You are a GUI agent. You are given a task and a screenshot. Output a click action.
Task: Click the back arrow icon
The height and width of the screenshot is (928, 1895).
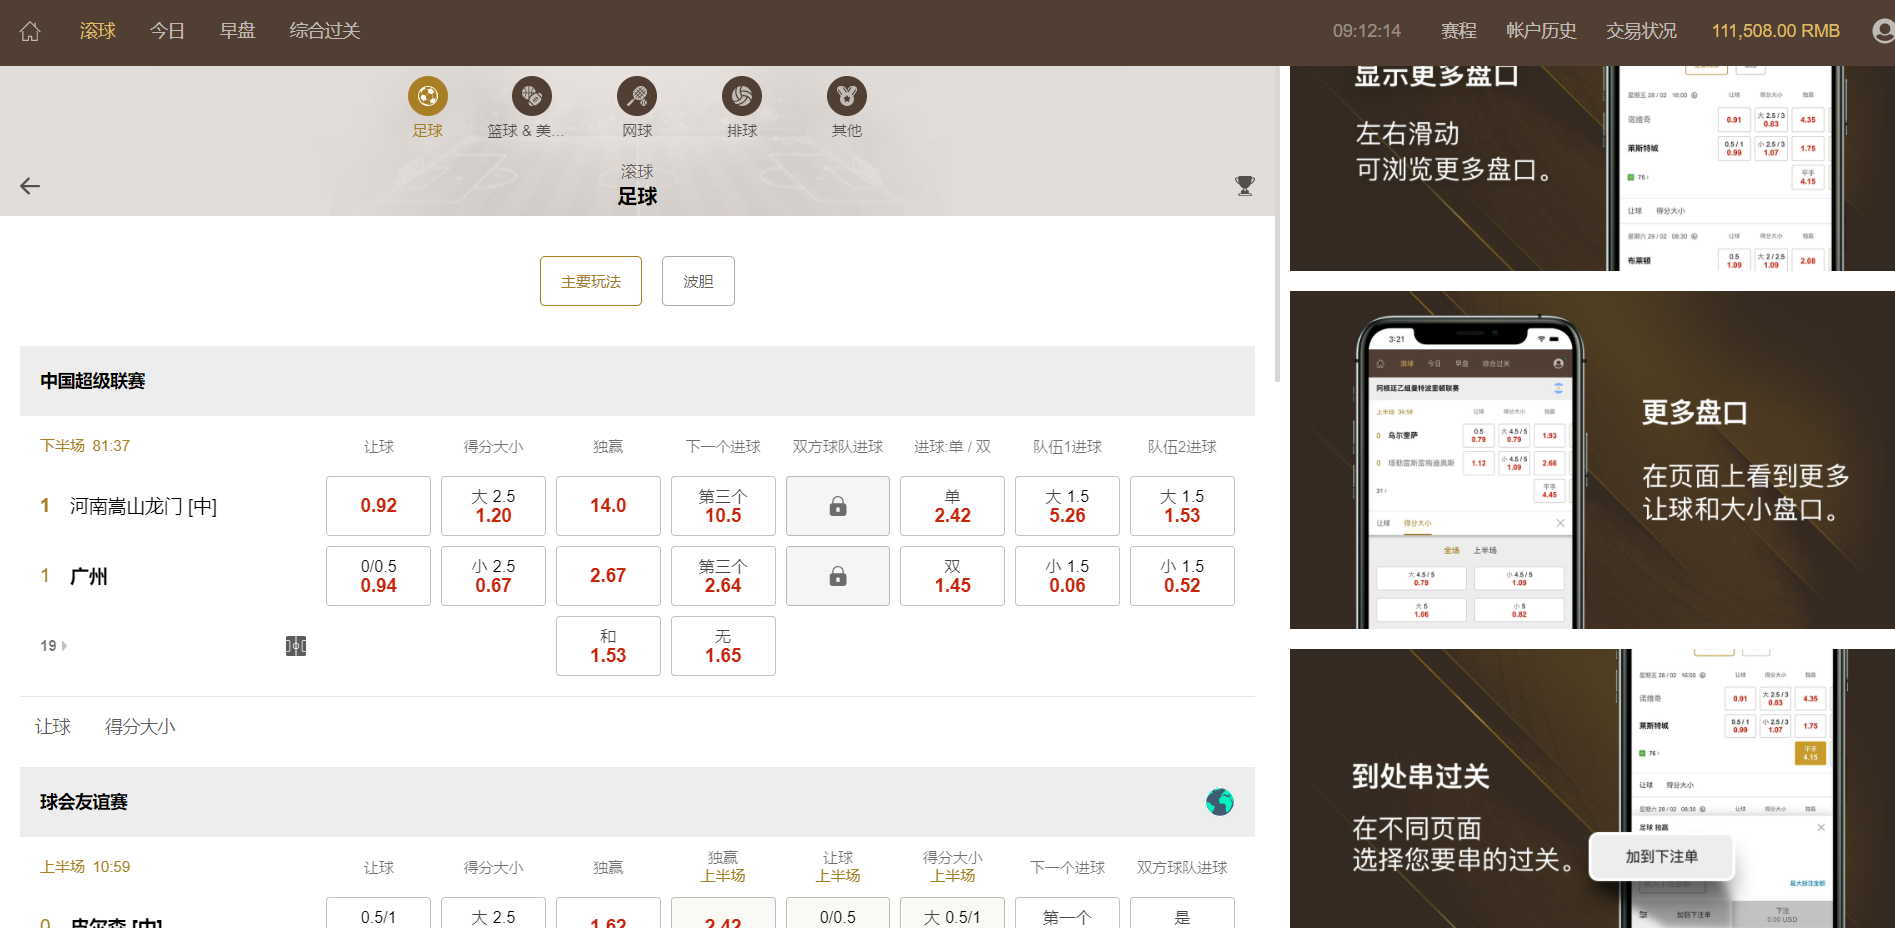[x=30, y=186]
